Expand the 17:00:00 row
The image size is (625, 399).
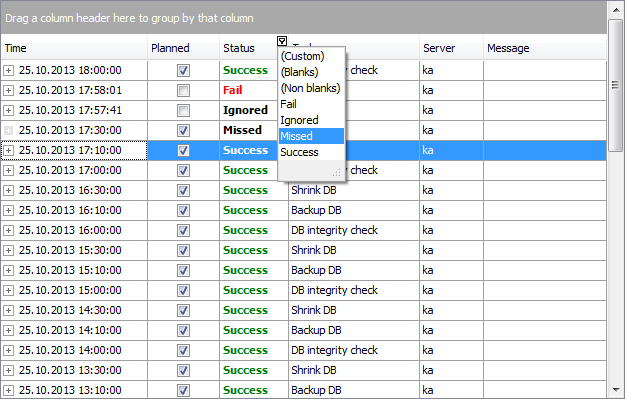tap(8, 171)
